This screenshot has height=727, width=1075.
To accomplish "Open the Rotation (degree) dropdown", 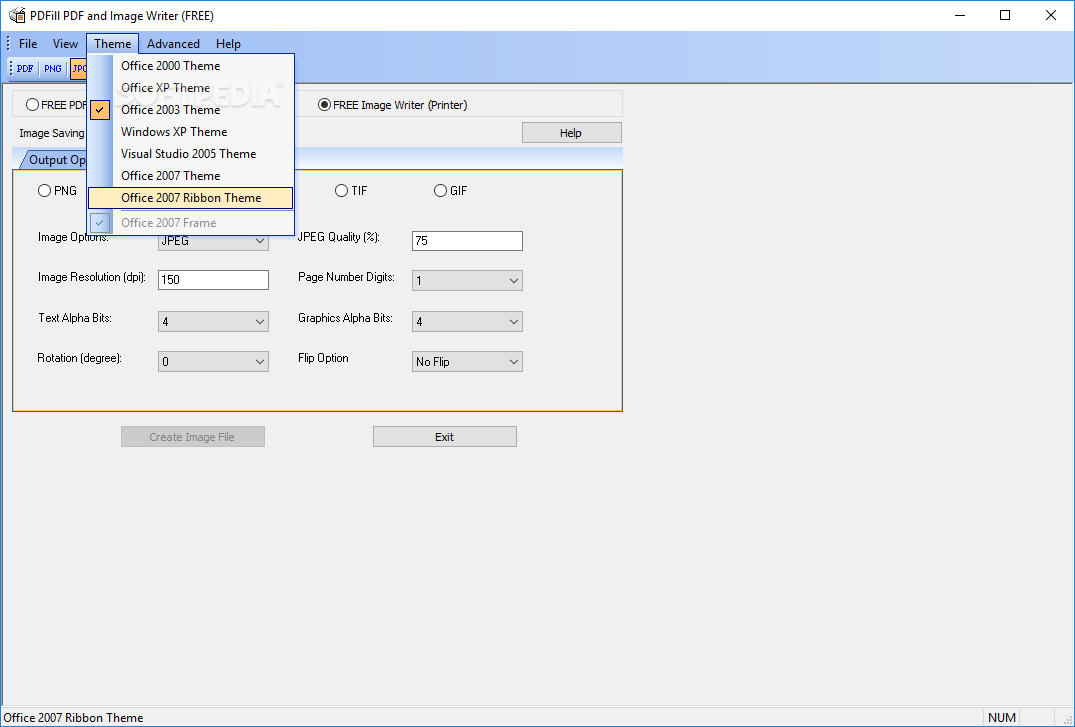I will pos(213,361).
